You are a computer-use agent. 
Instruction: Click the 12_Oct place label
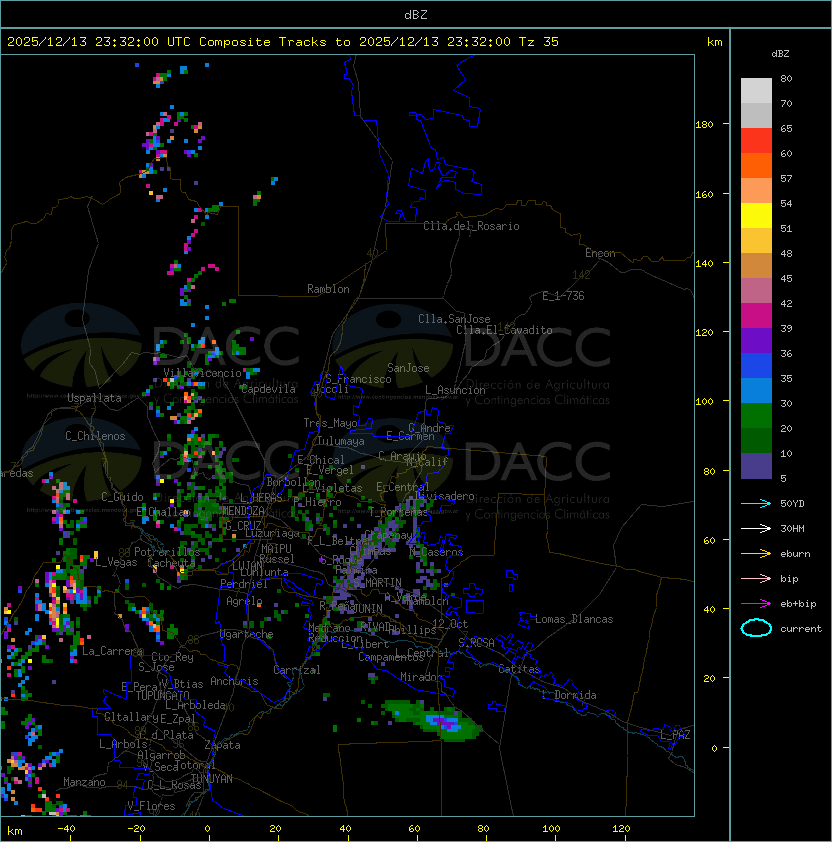click(x=450, y=625)
